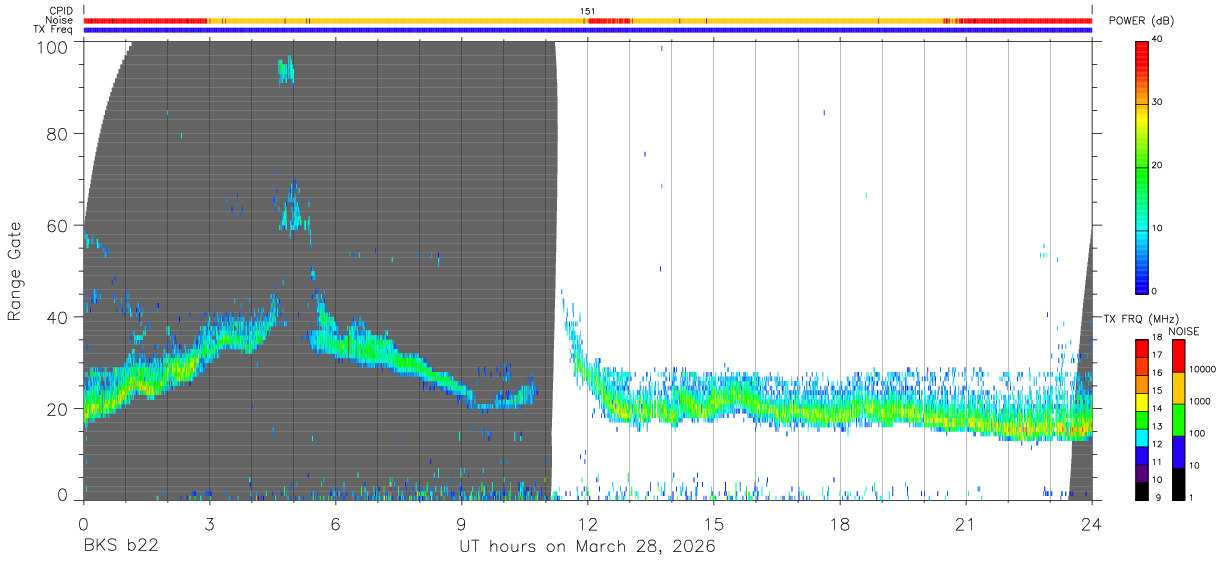The image size is (1228, 567).
Task: Click the UT hours on March 28, 2026 title
Action: pyautogui.click(x=588, y=546)
